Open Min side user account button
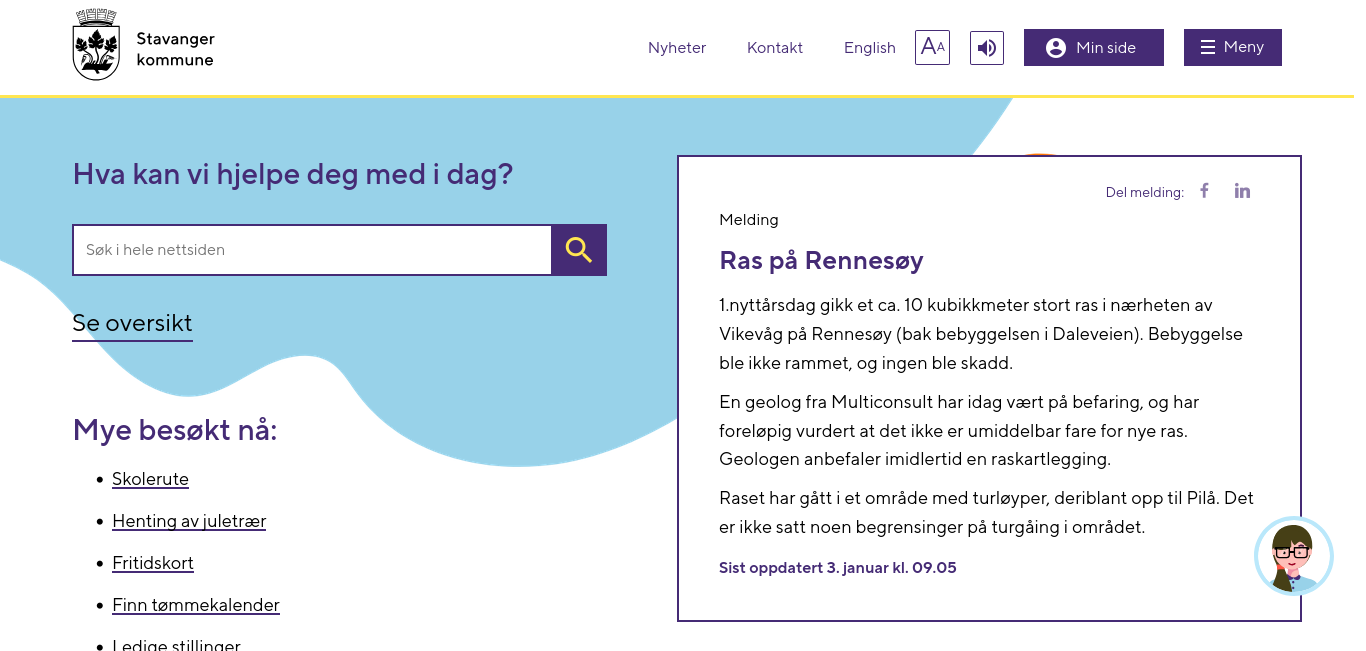This screenshot has width=1366, height=651. (x=1093, y=47)
